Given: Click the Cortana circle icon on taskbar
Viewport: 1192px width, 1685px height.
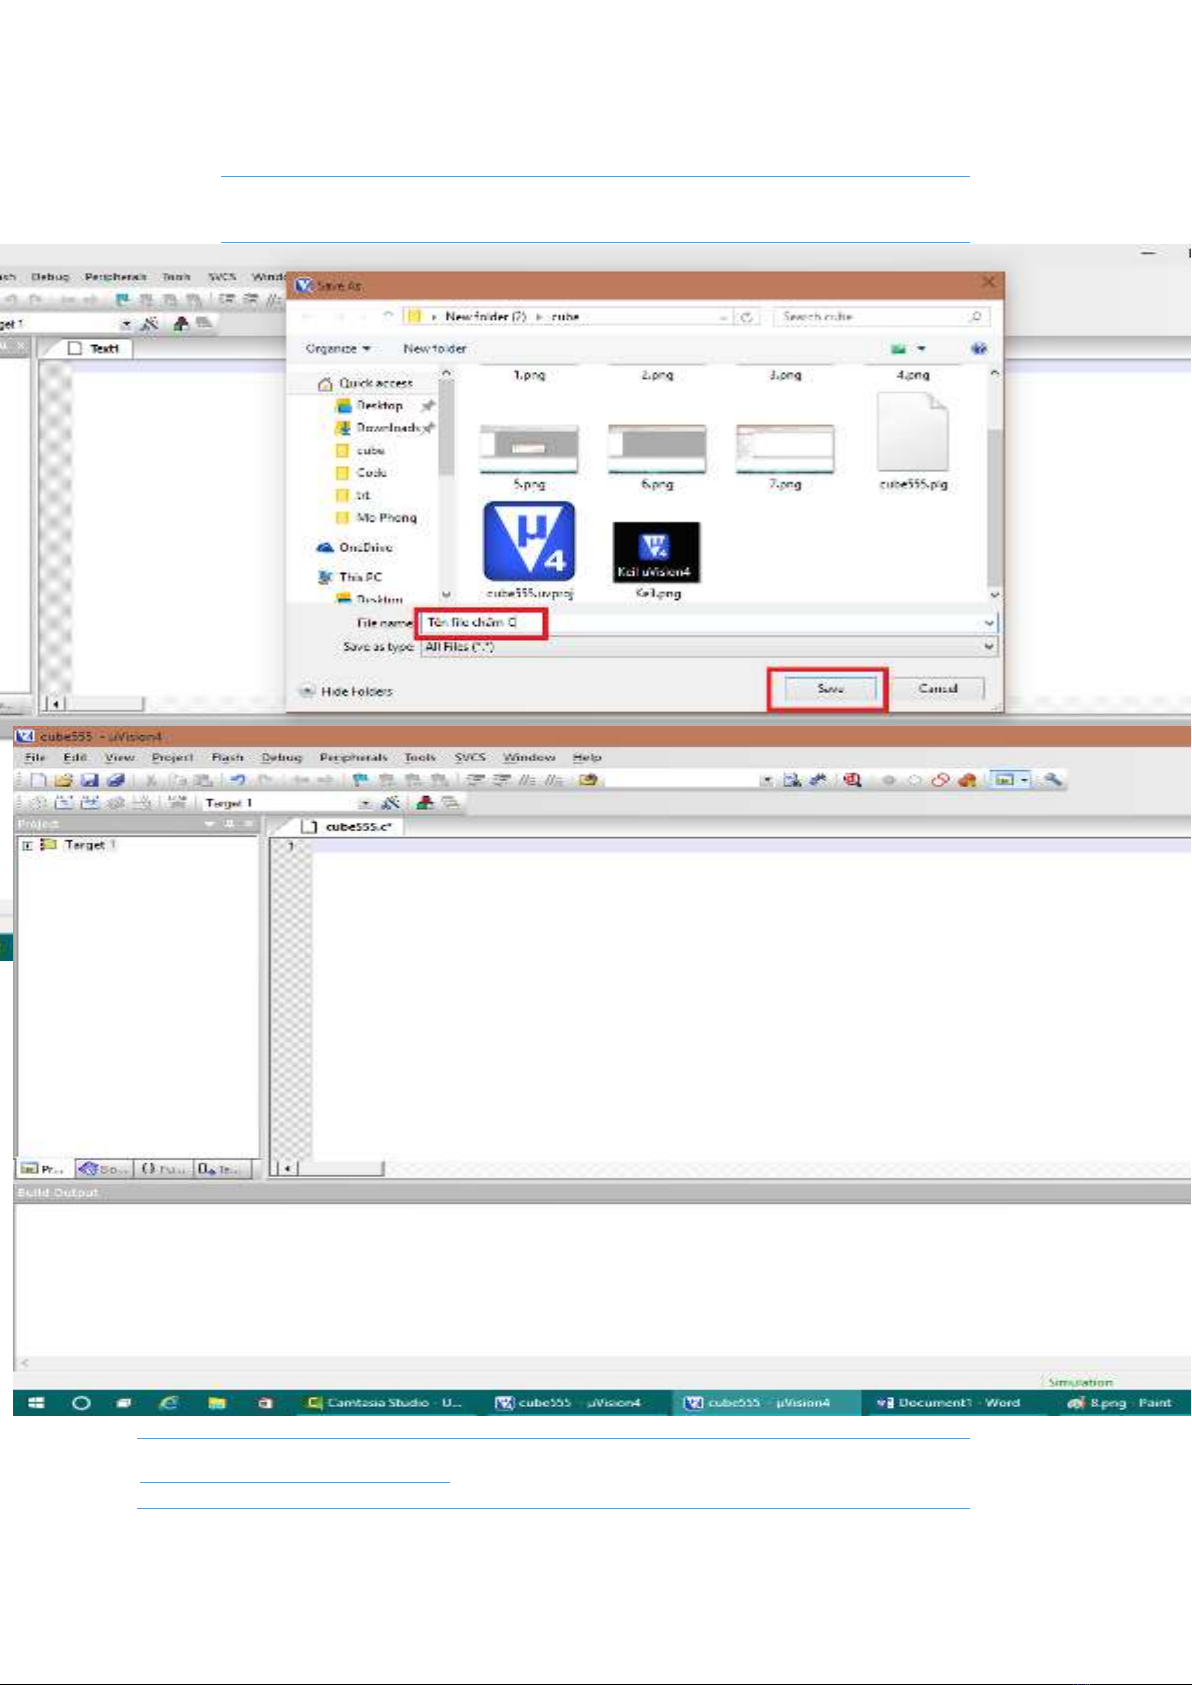Looking at the screenshot, I should point(81,1403).
